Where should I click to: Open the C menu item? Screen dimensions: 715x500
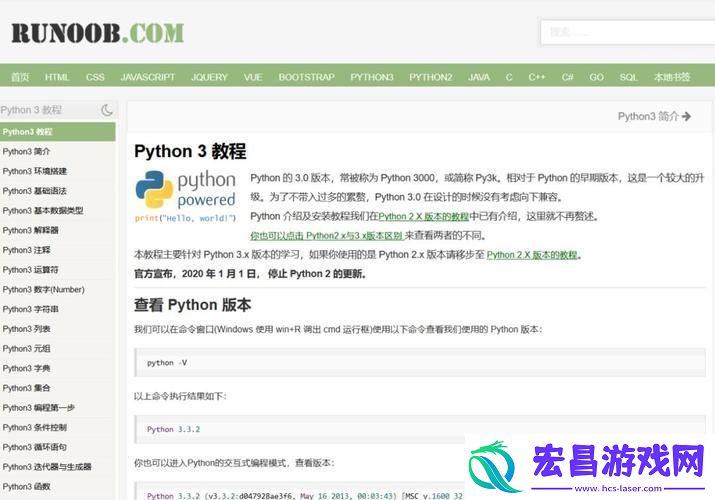[509, 77]
